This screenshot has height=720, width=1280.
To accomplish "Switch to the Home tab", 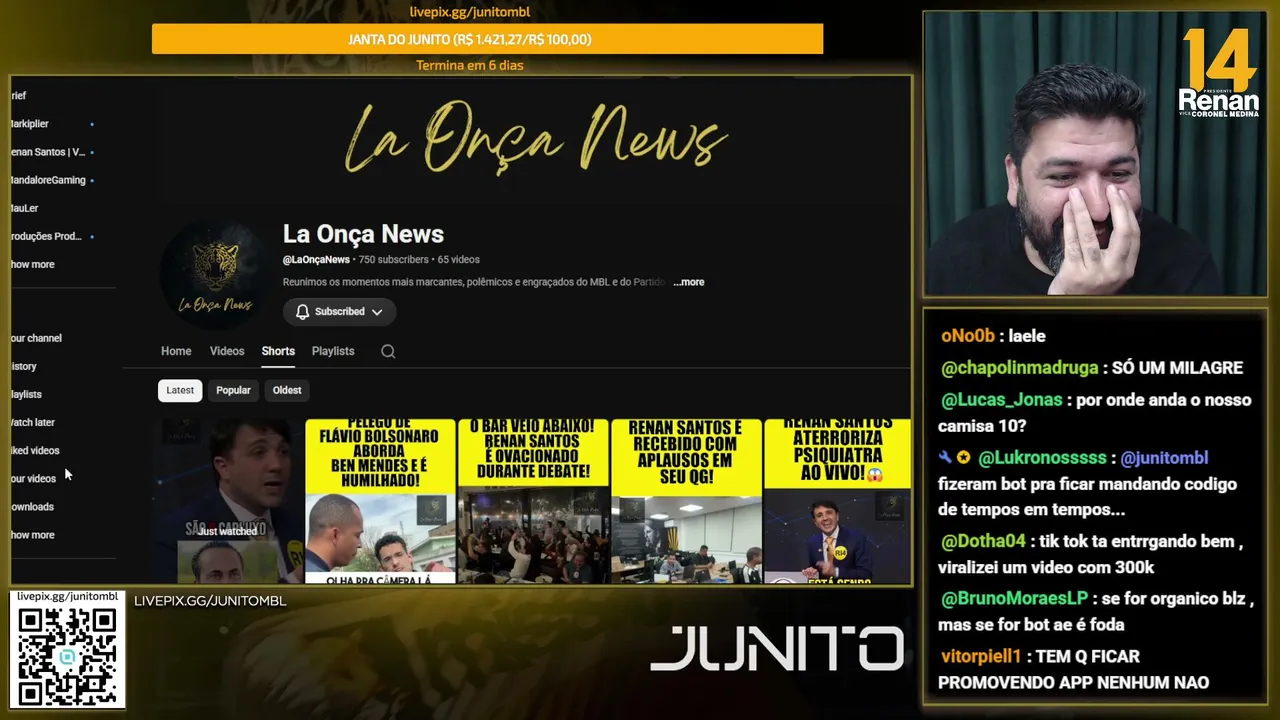I will 176,351.
